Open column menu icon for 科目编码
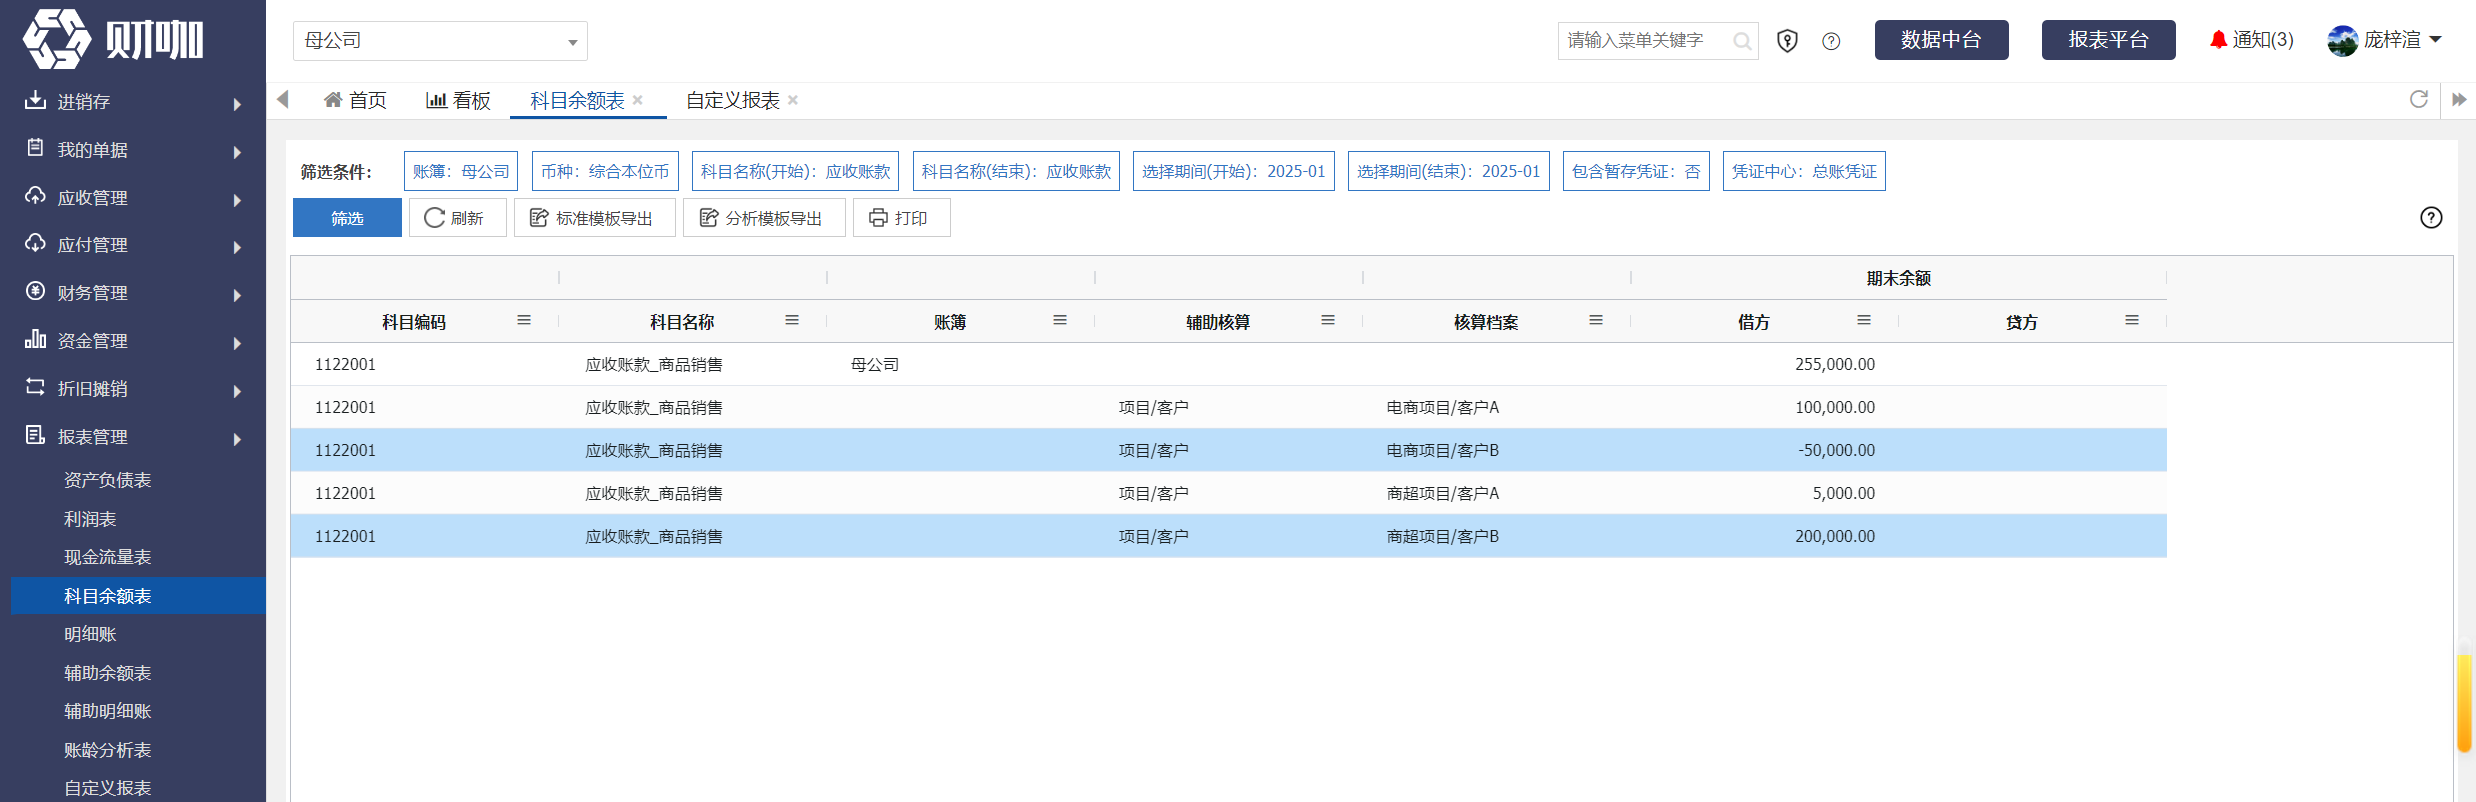 point(524,320)
